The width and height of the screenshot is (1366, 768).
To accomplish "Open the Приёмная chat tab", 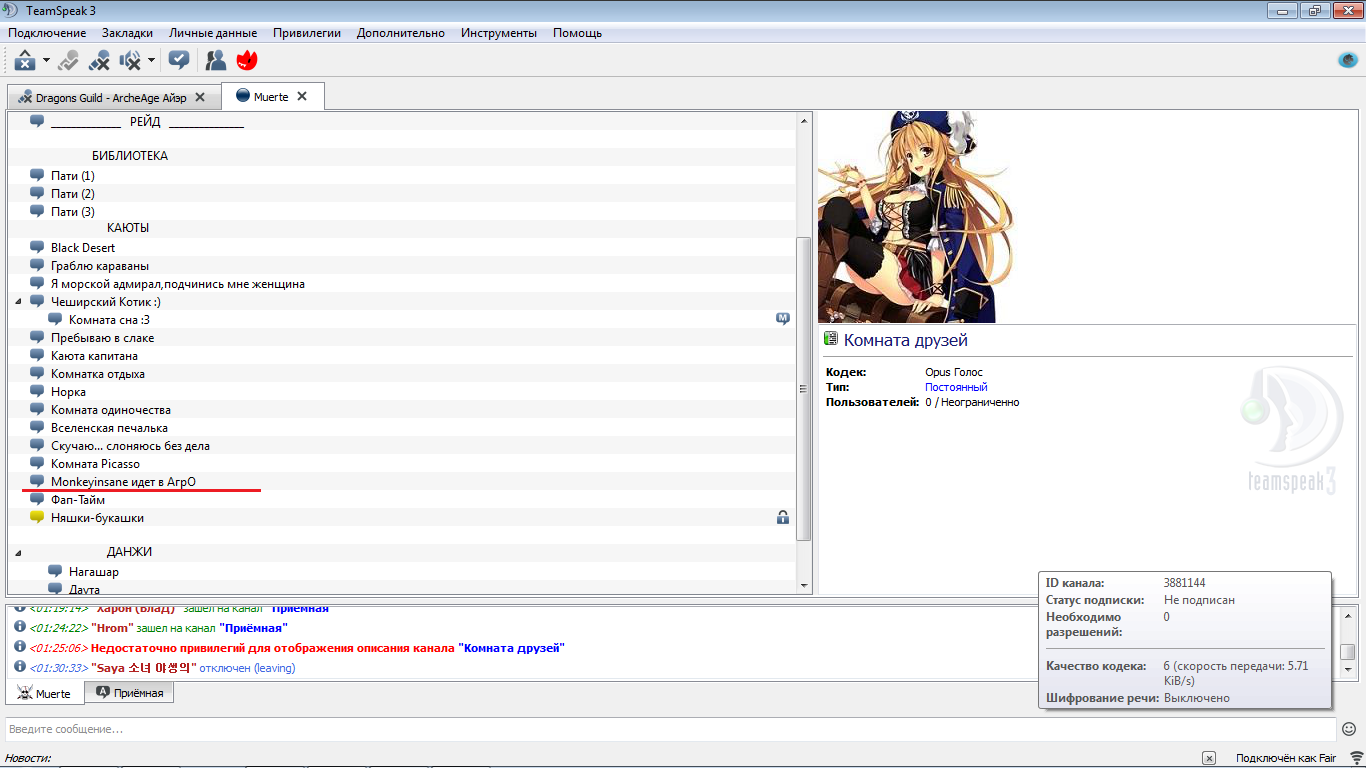I will [x=129, y=692].
